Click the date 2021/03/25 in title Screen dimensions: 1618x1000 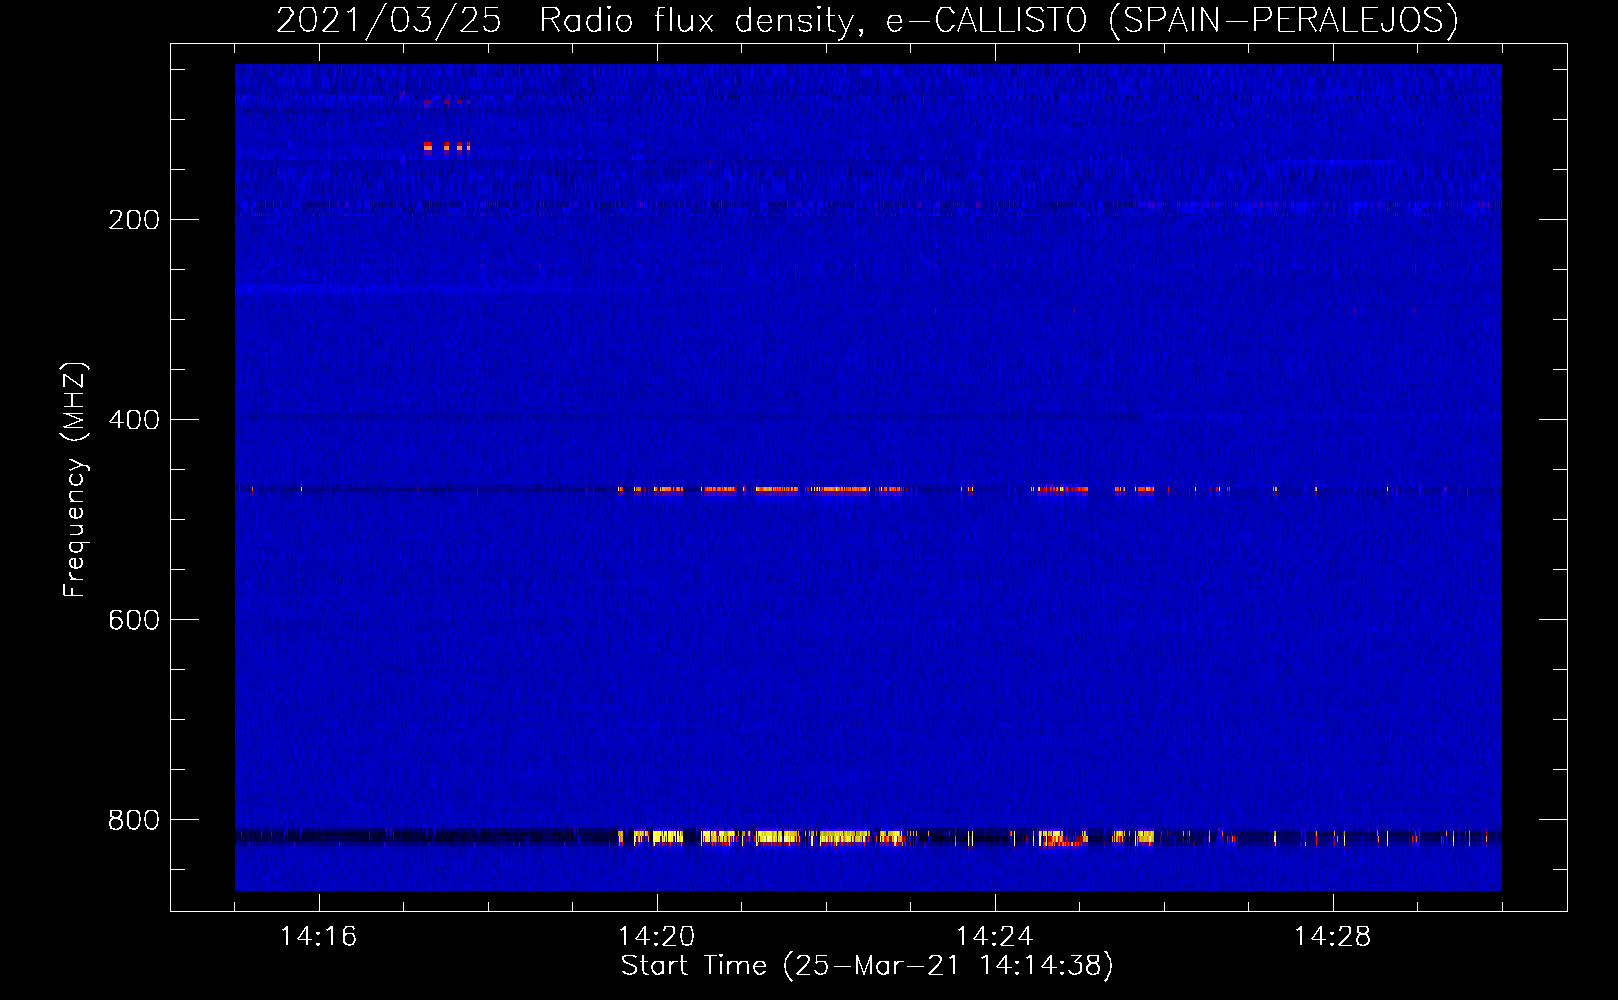coord(389,20)
